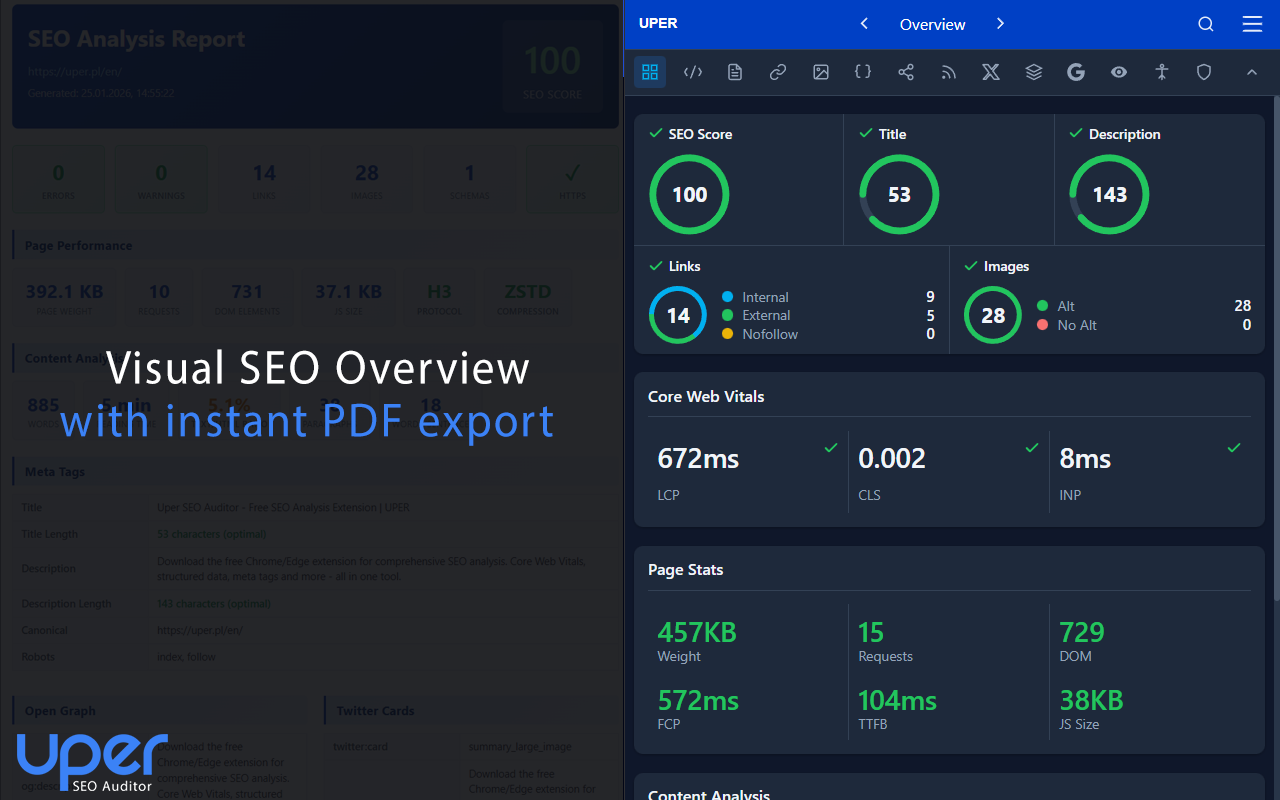The height and width of the screenshot is (800, 1280).
Task: Open the code analysis tool
Action: pyautogui.click(x=693, y=72)
